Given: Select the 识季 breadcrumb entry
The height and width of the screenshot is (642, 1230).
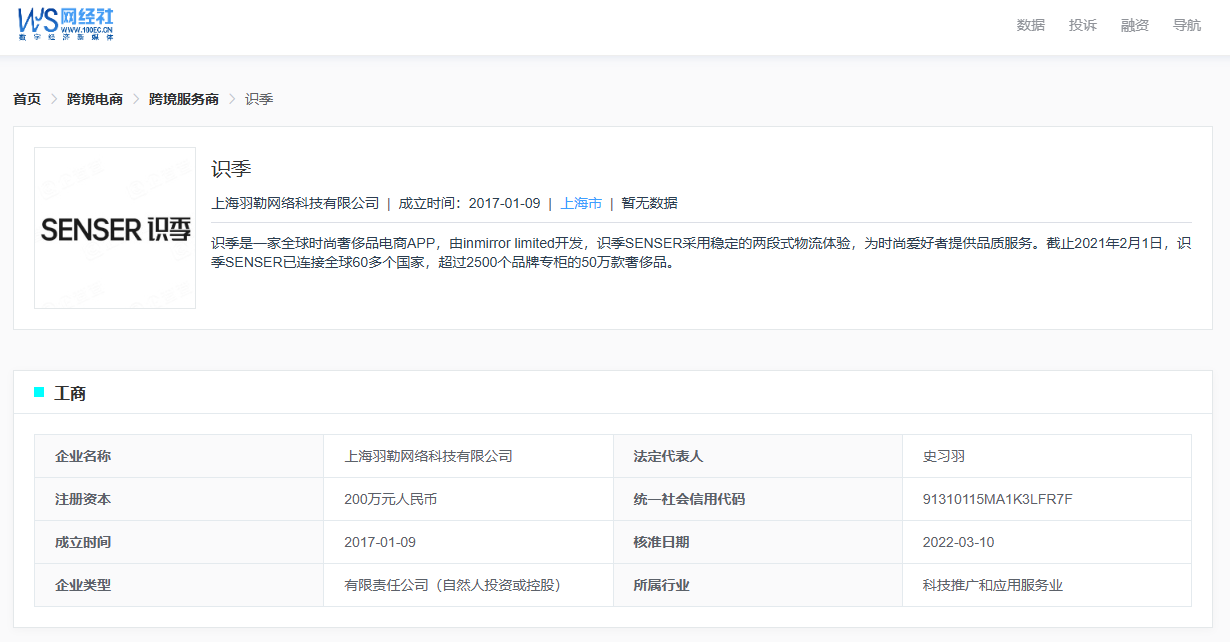Looking at the screenshot, I should pos(259,99).
